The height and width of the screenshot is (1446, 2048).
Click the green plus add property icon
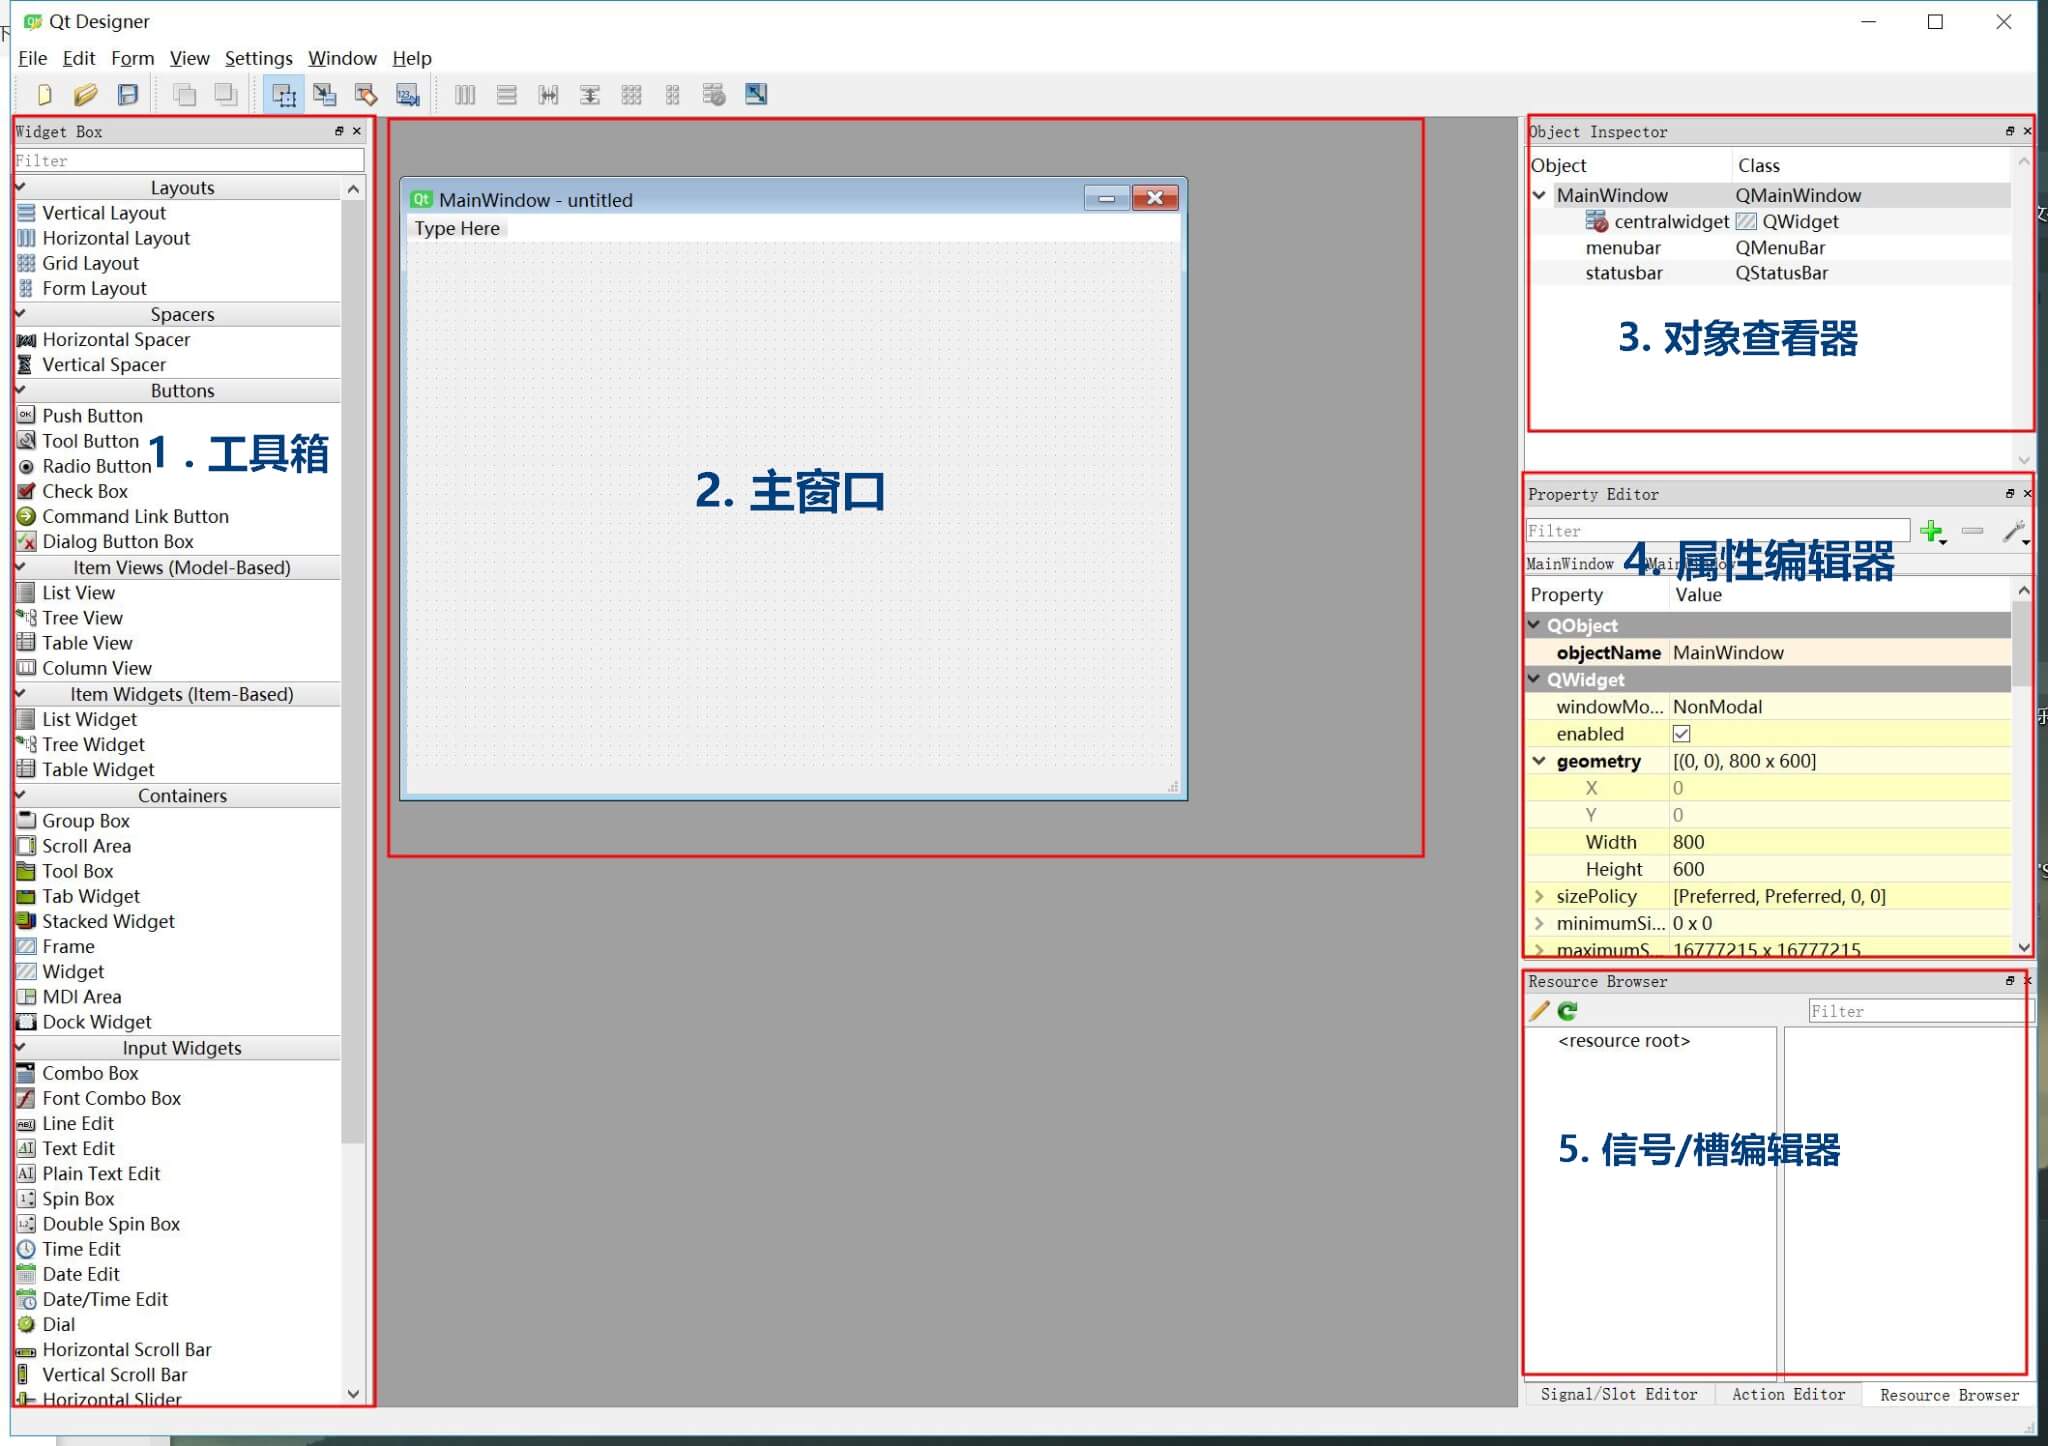tap(1931, 531)
